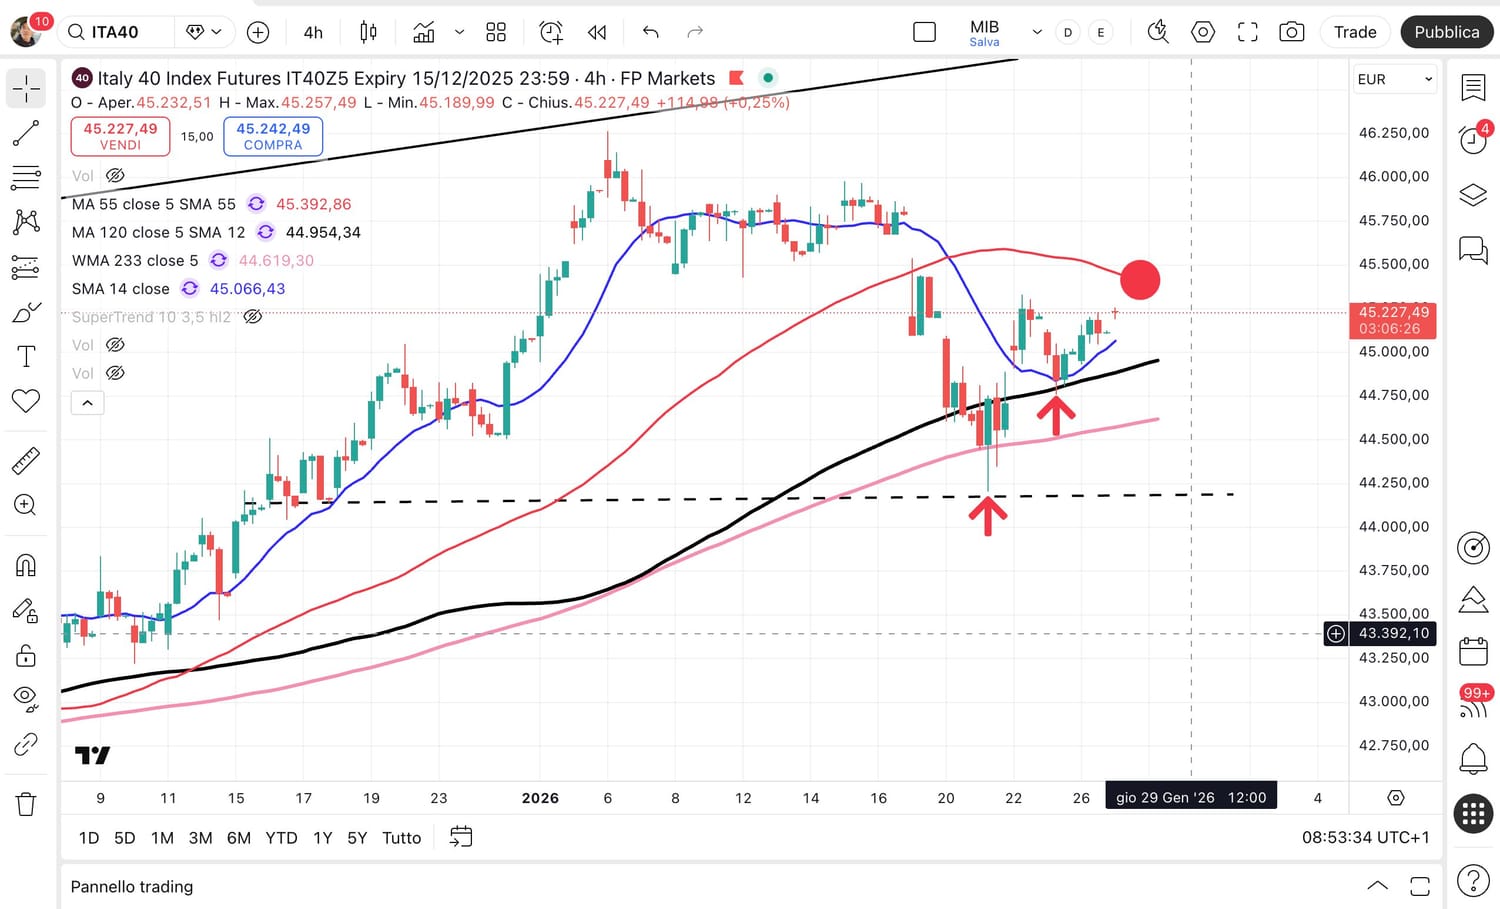1500x909 pixels.
Task: Toggle stay in drawing mode
Action: coord(26,610)
